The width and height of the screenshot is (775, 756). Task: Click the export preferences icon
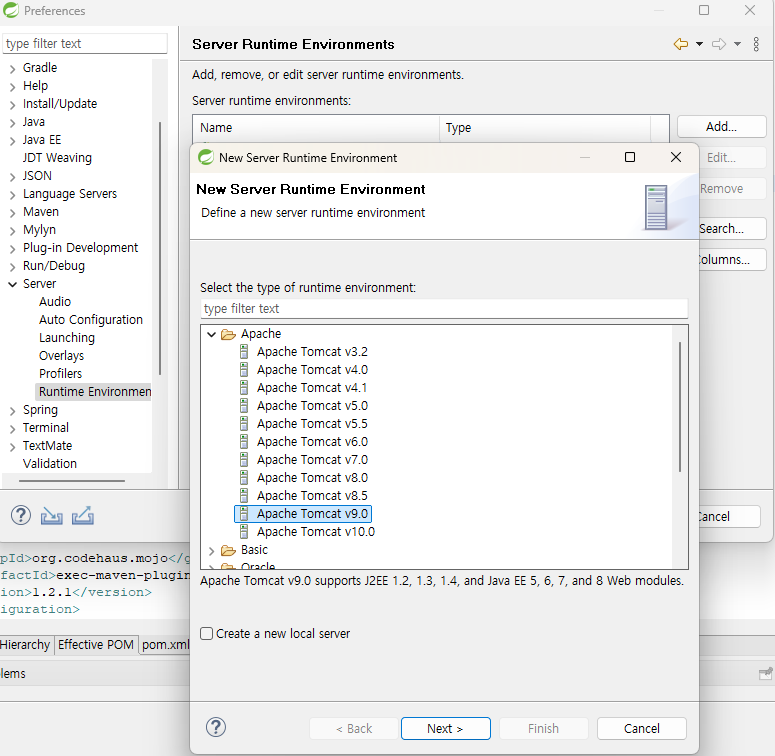[83, 516]
